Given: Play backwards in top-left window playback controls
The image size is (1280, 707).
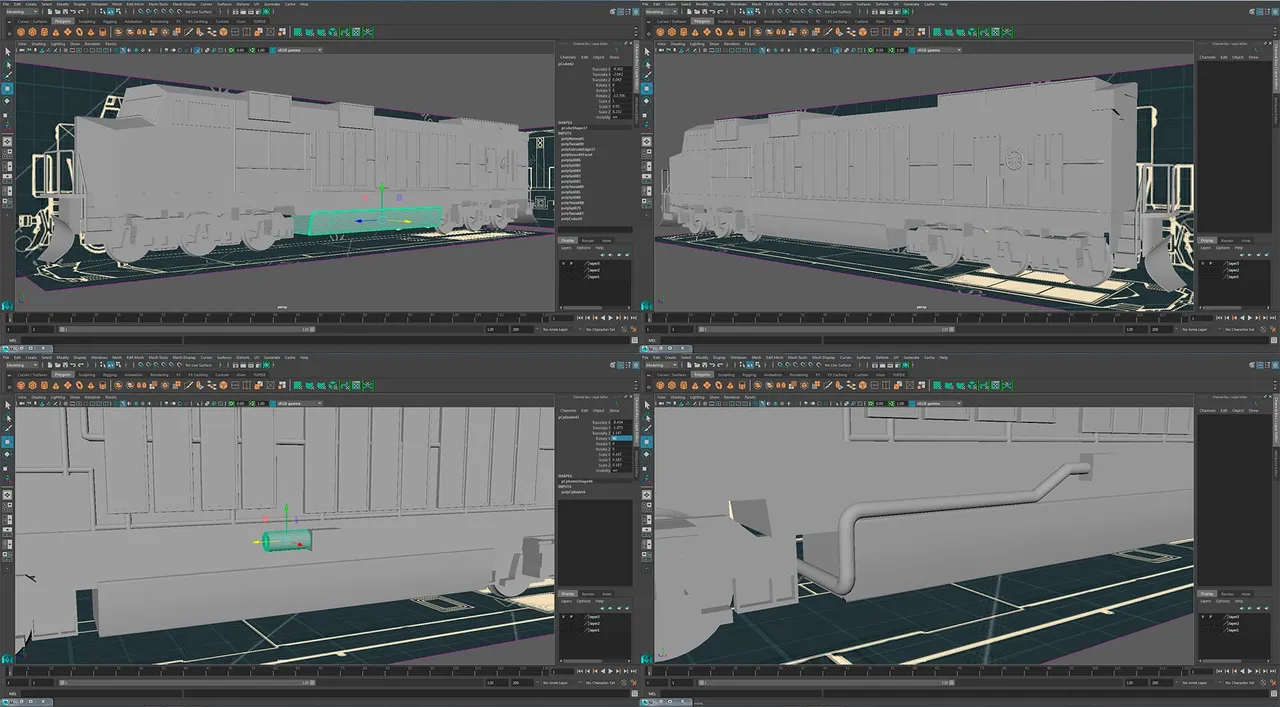Looking at the screenshot, I should pos(603,318).
